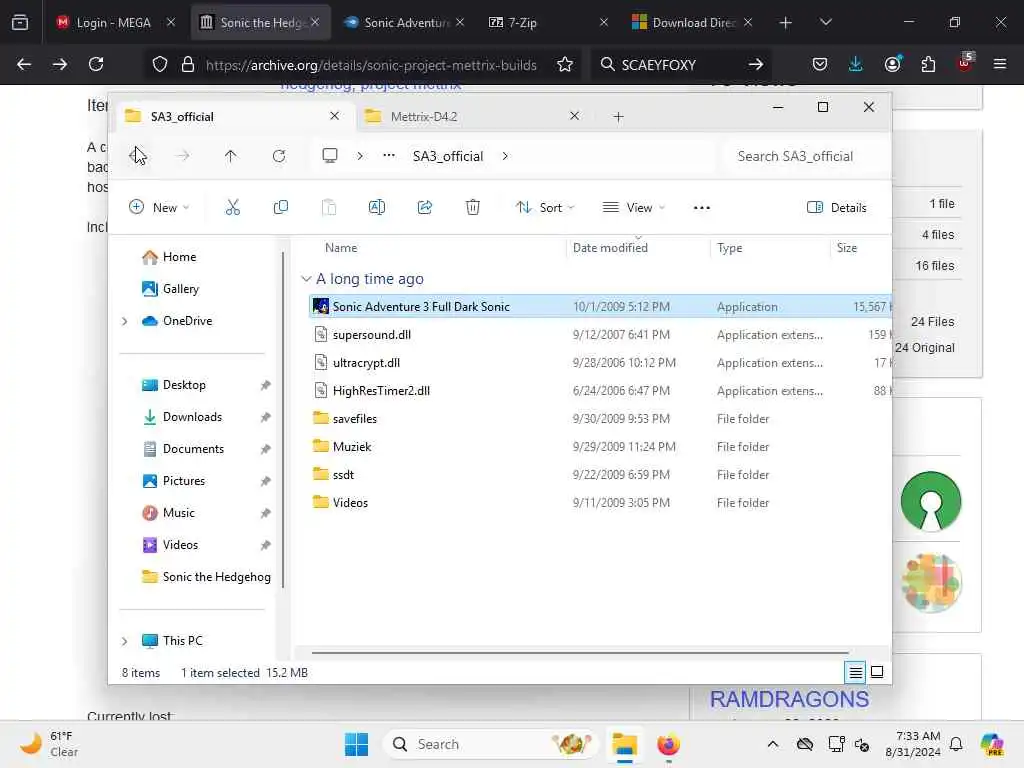
Task: Click Firefox view icon in tab bar
Action: click(20, 22)
